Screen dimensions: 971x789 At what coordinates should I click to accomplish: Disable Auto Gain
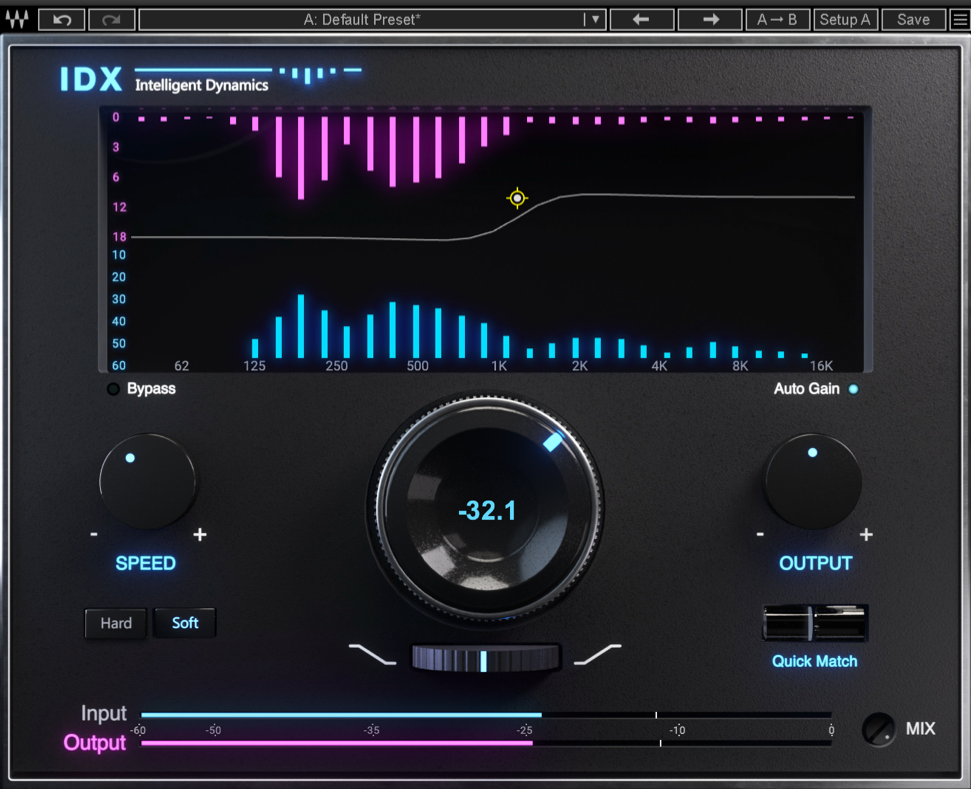852,390
